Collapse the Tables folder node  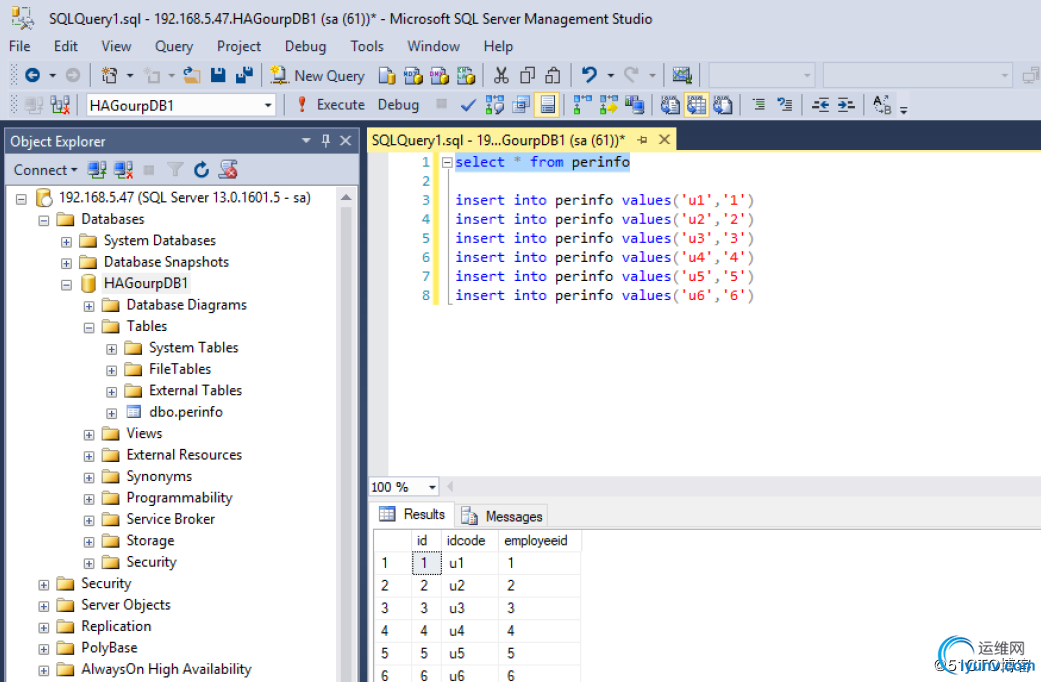tap(89, 328)
